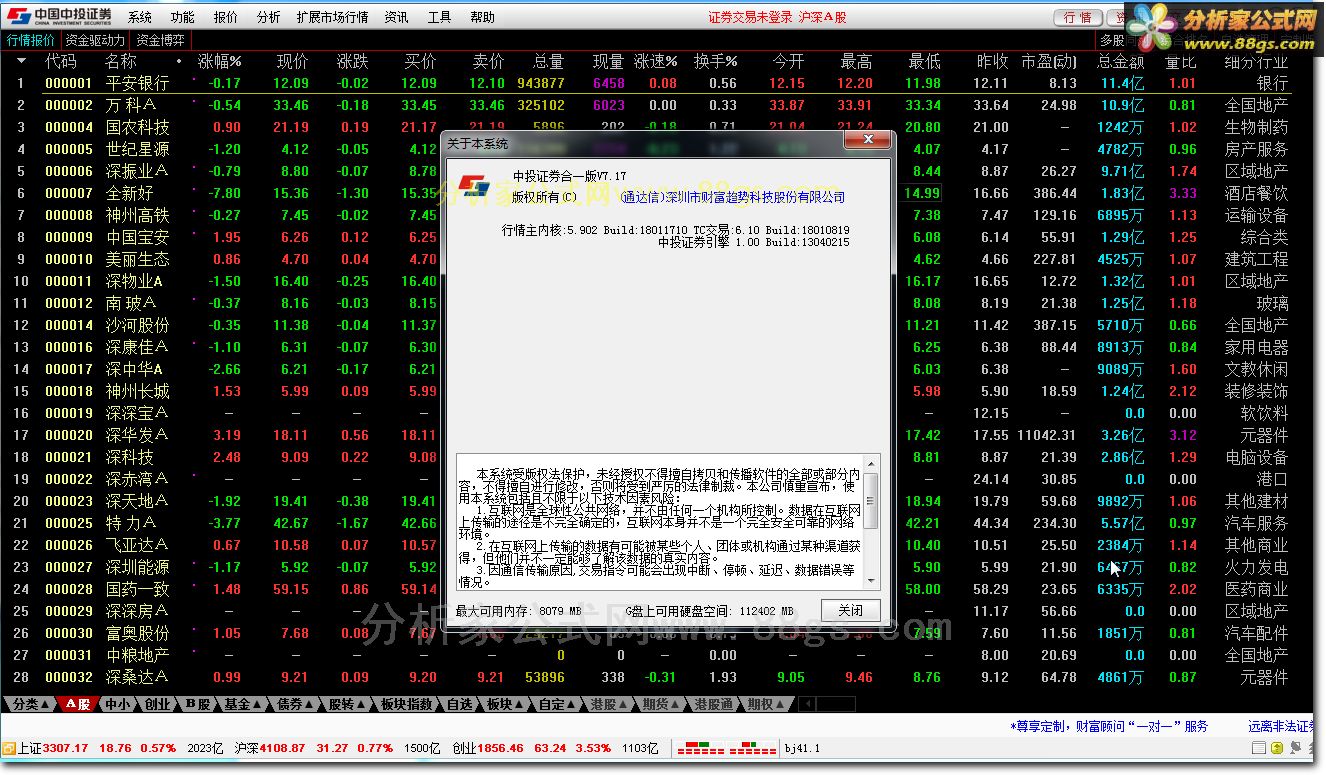This screenshot has width=1326, height=775.
Task: Open the 功能 menu
Action: 183,17
